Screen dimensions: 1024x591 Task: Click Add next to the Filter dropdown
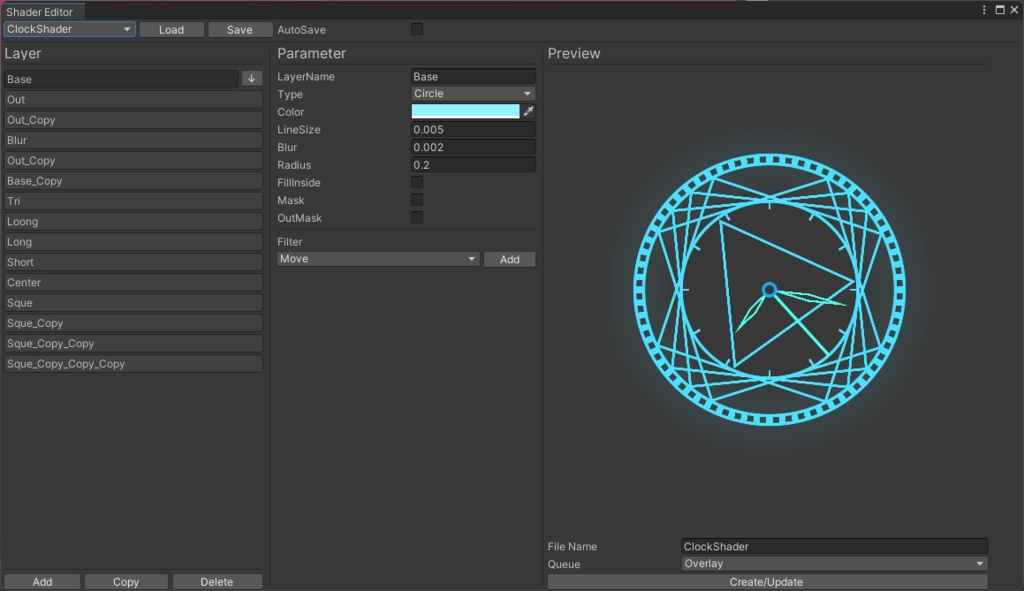(510, 258)
